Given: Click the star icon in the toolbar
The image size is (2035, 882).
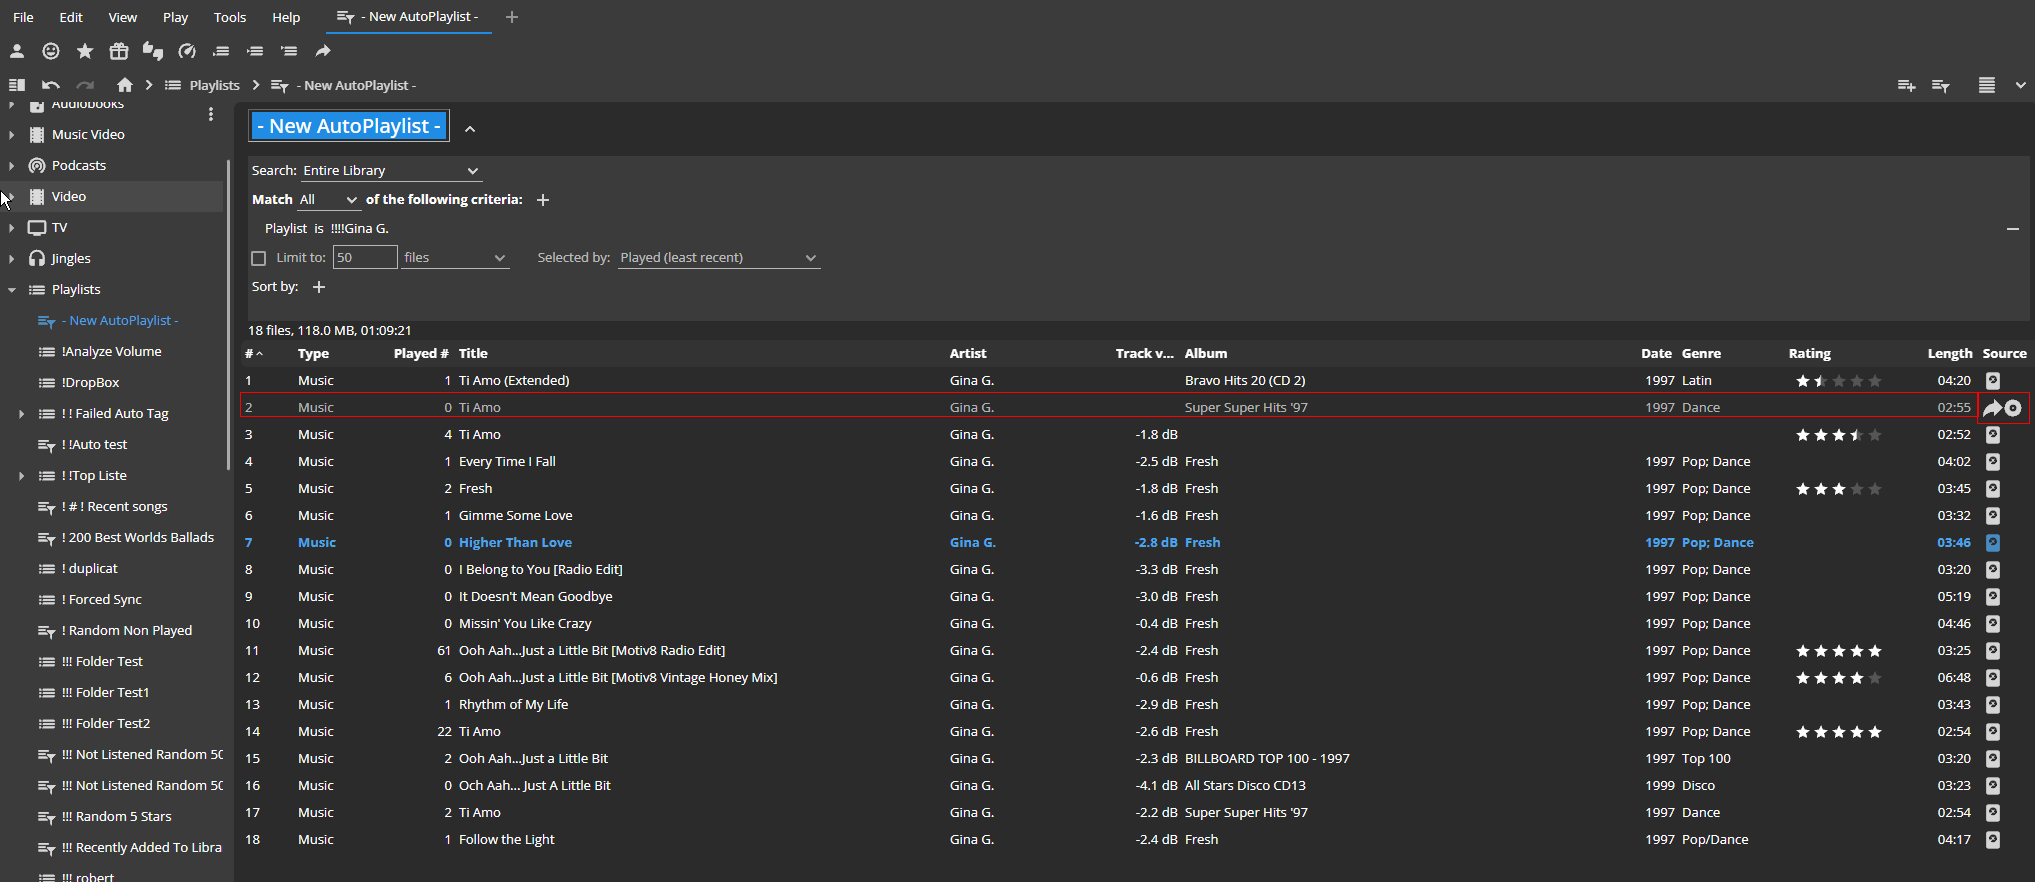Looking at the screenshot, I should (85, 51).
